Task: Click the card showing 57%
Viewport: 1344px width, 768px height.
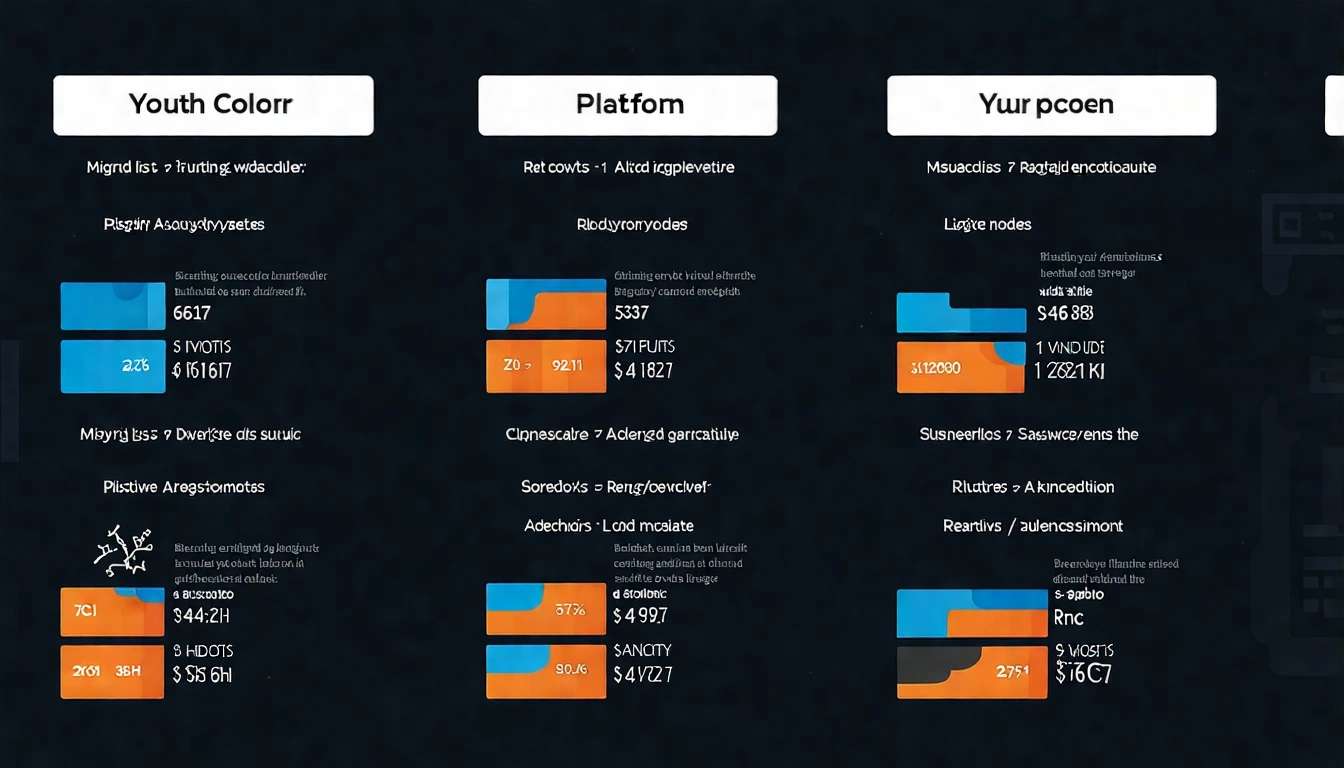Action: 546,609
